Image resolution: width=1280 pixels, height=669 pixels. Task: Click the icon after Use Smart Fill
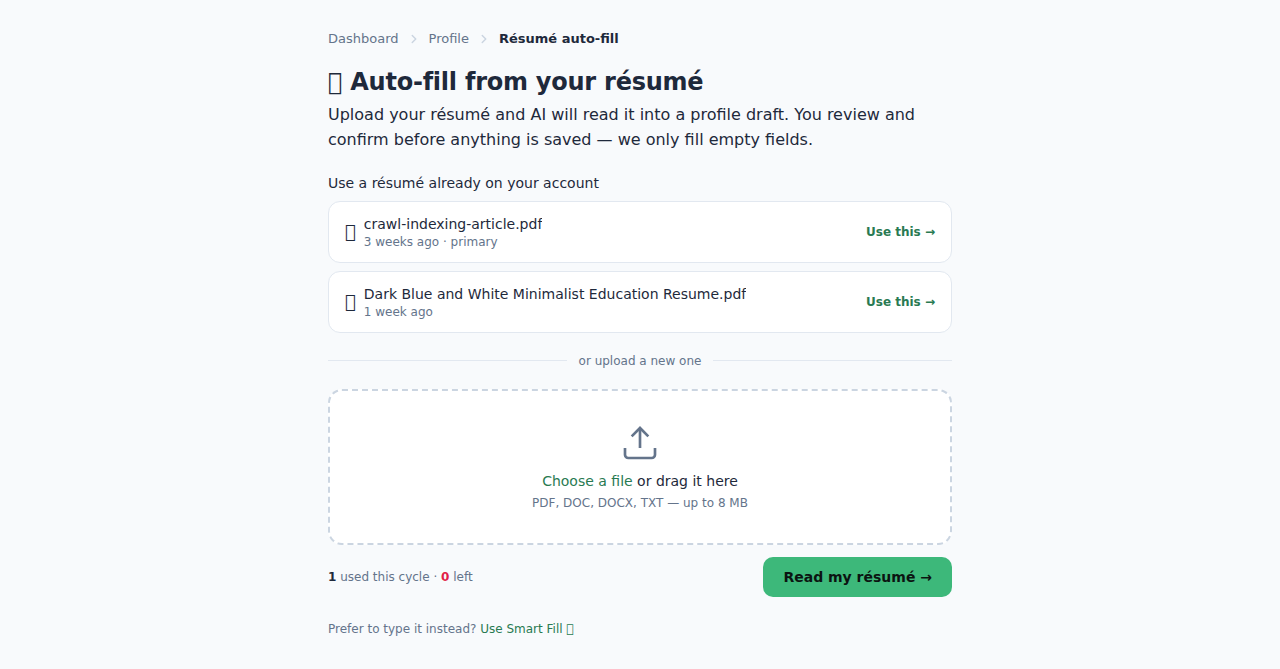point(570,629)
